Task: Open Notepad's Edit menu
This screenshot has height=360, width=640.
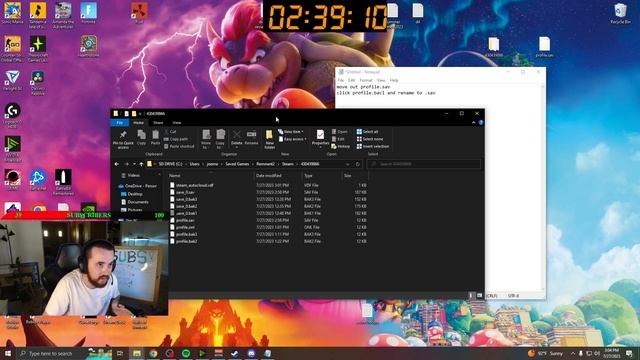Action: pos(351,80)
